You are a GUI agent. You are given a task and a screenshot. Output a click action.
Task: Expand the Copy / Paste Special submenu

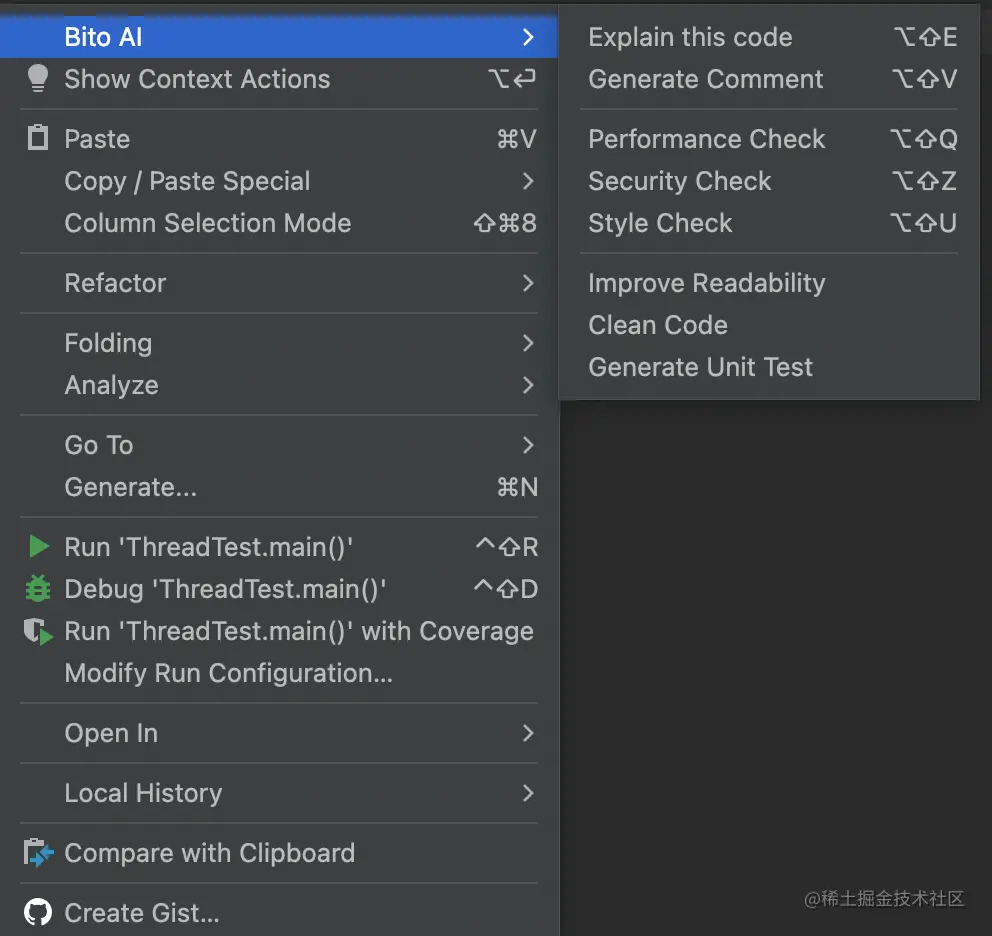527,181
